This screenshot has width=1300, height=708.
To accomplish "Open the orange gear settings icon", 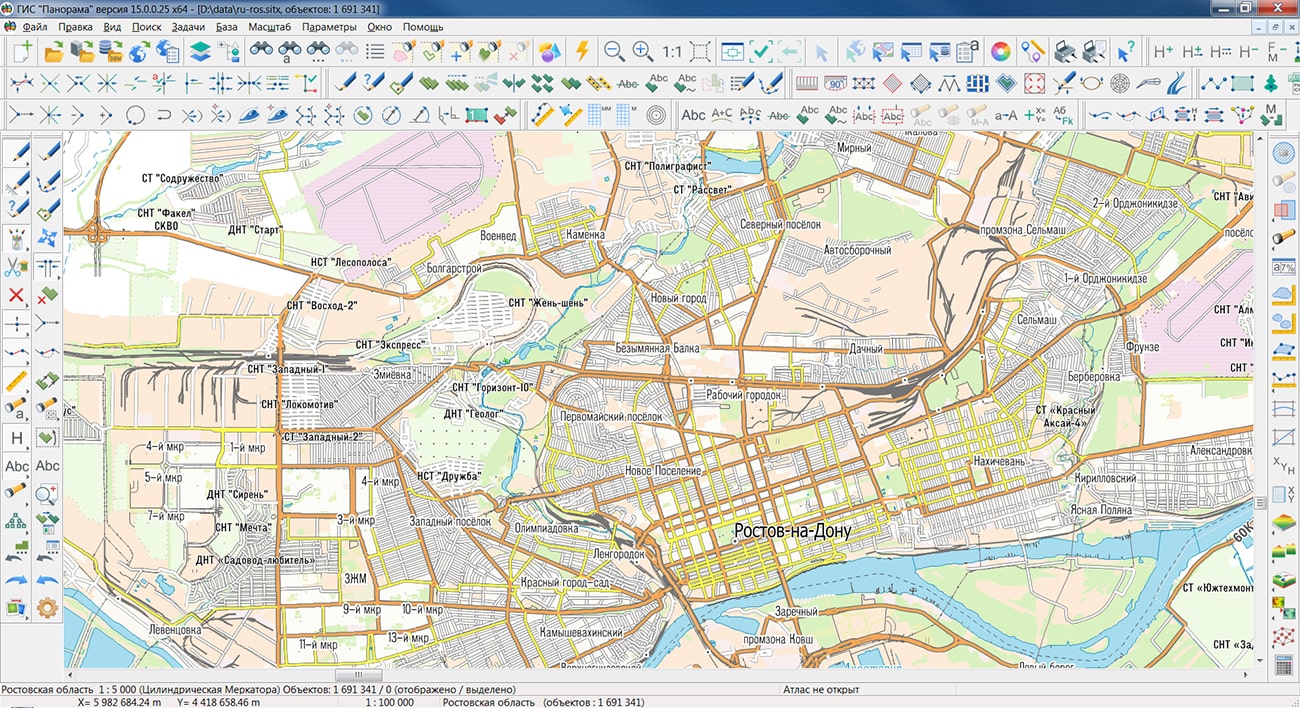I will click(47, 607).
